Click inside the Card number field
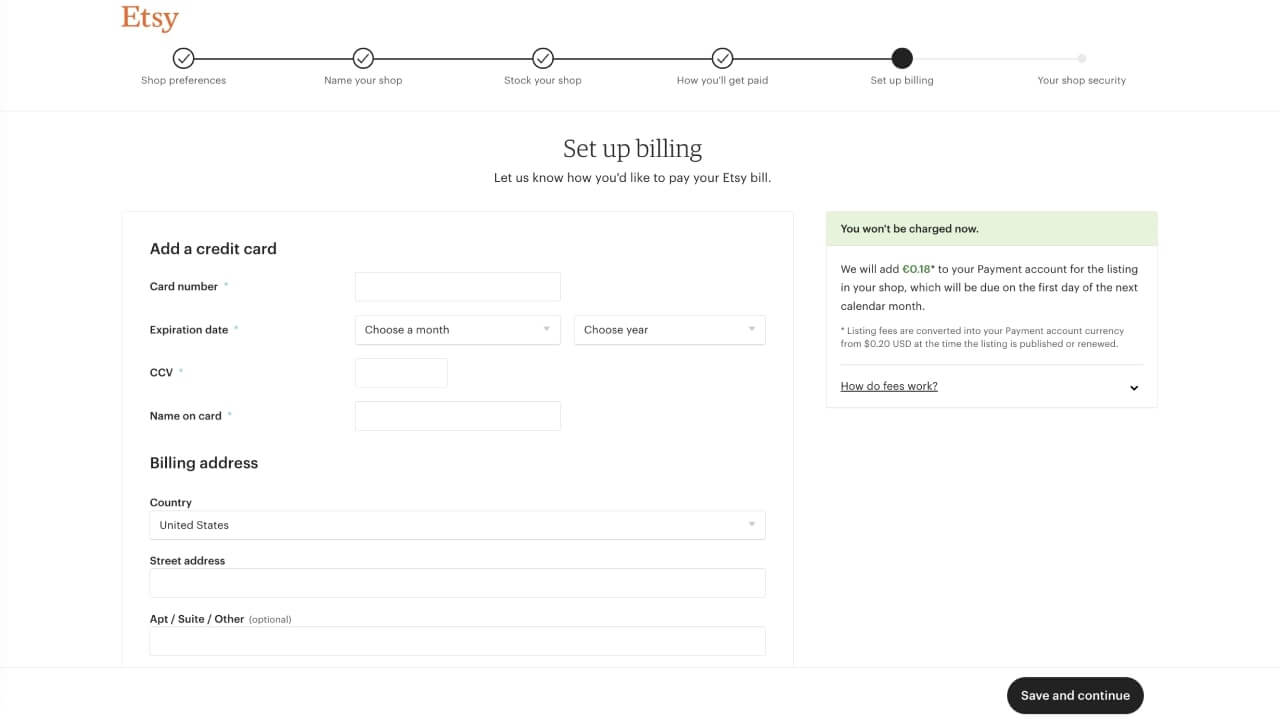This screenshot has width=1280, height=720. coord(457,286)
